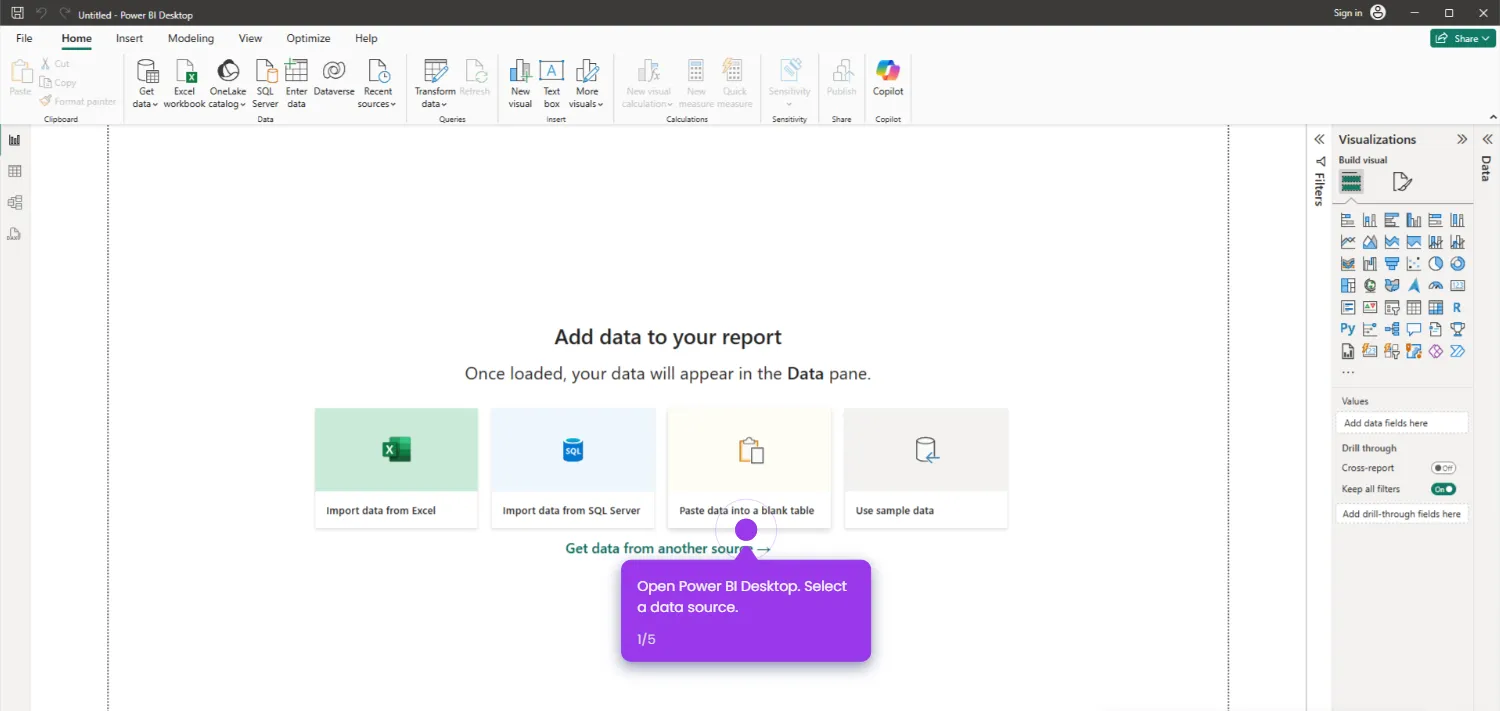Viewport: 1500px width, 711px height.
Task: Select the Build visual tab icon
Action: (x=1351, y=182)
